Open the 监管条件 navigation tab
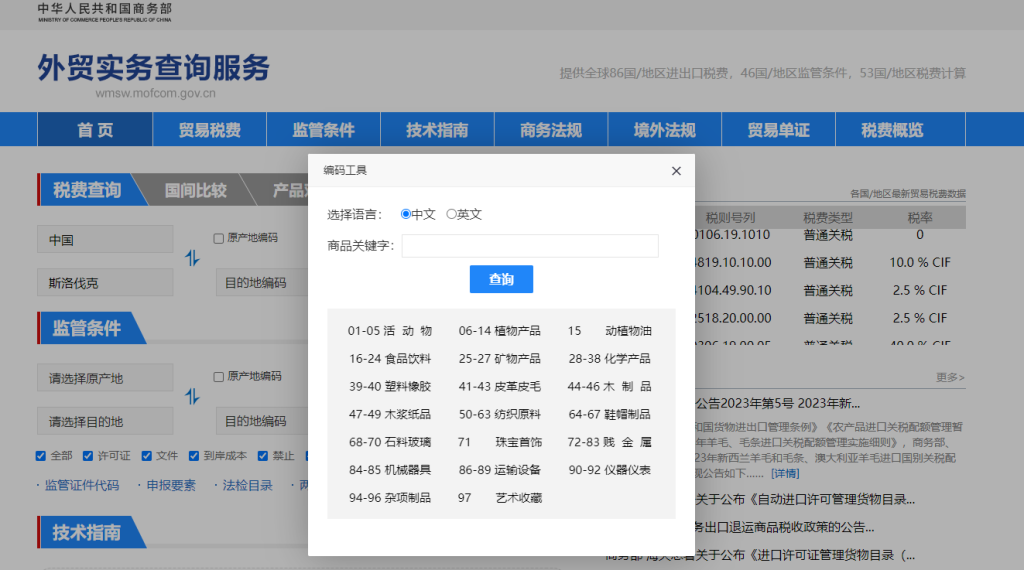This screenshot has height=570, width=1024. pyautogui.click(x=323, y=129)
